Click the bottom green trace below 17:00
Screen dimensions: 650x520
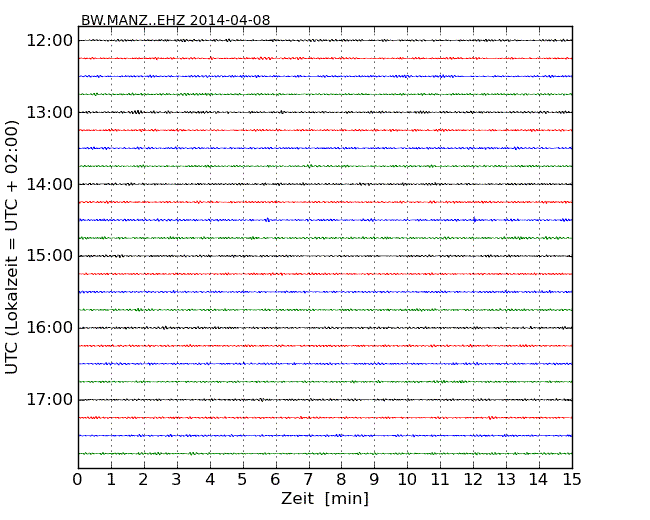tap(325, 454)
